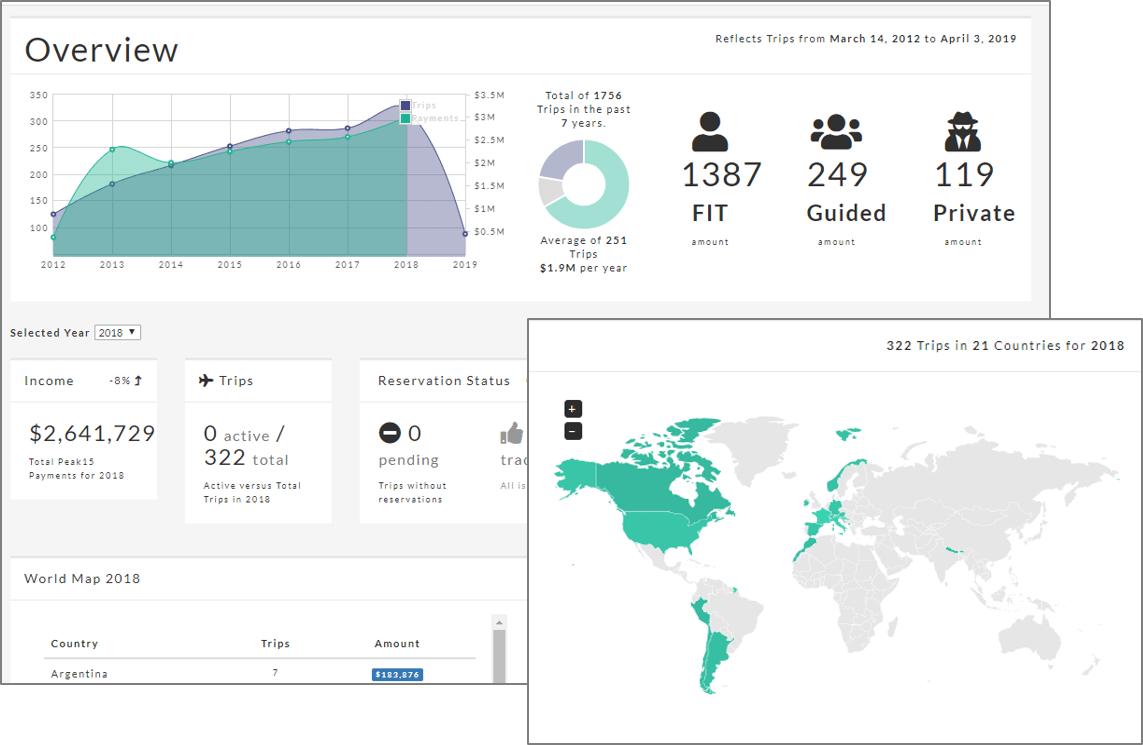Screen dimensions: 1143x745
Task: Change the year to 2018 in the year selector
Action: tap(118, 332)
